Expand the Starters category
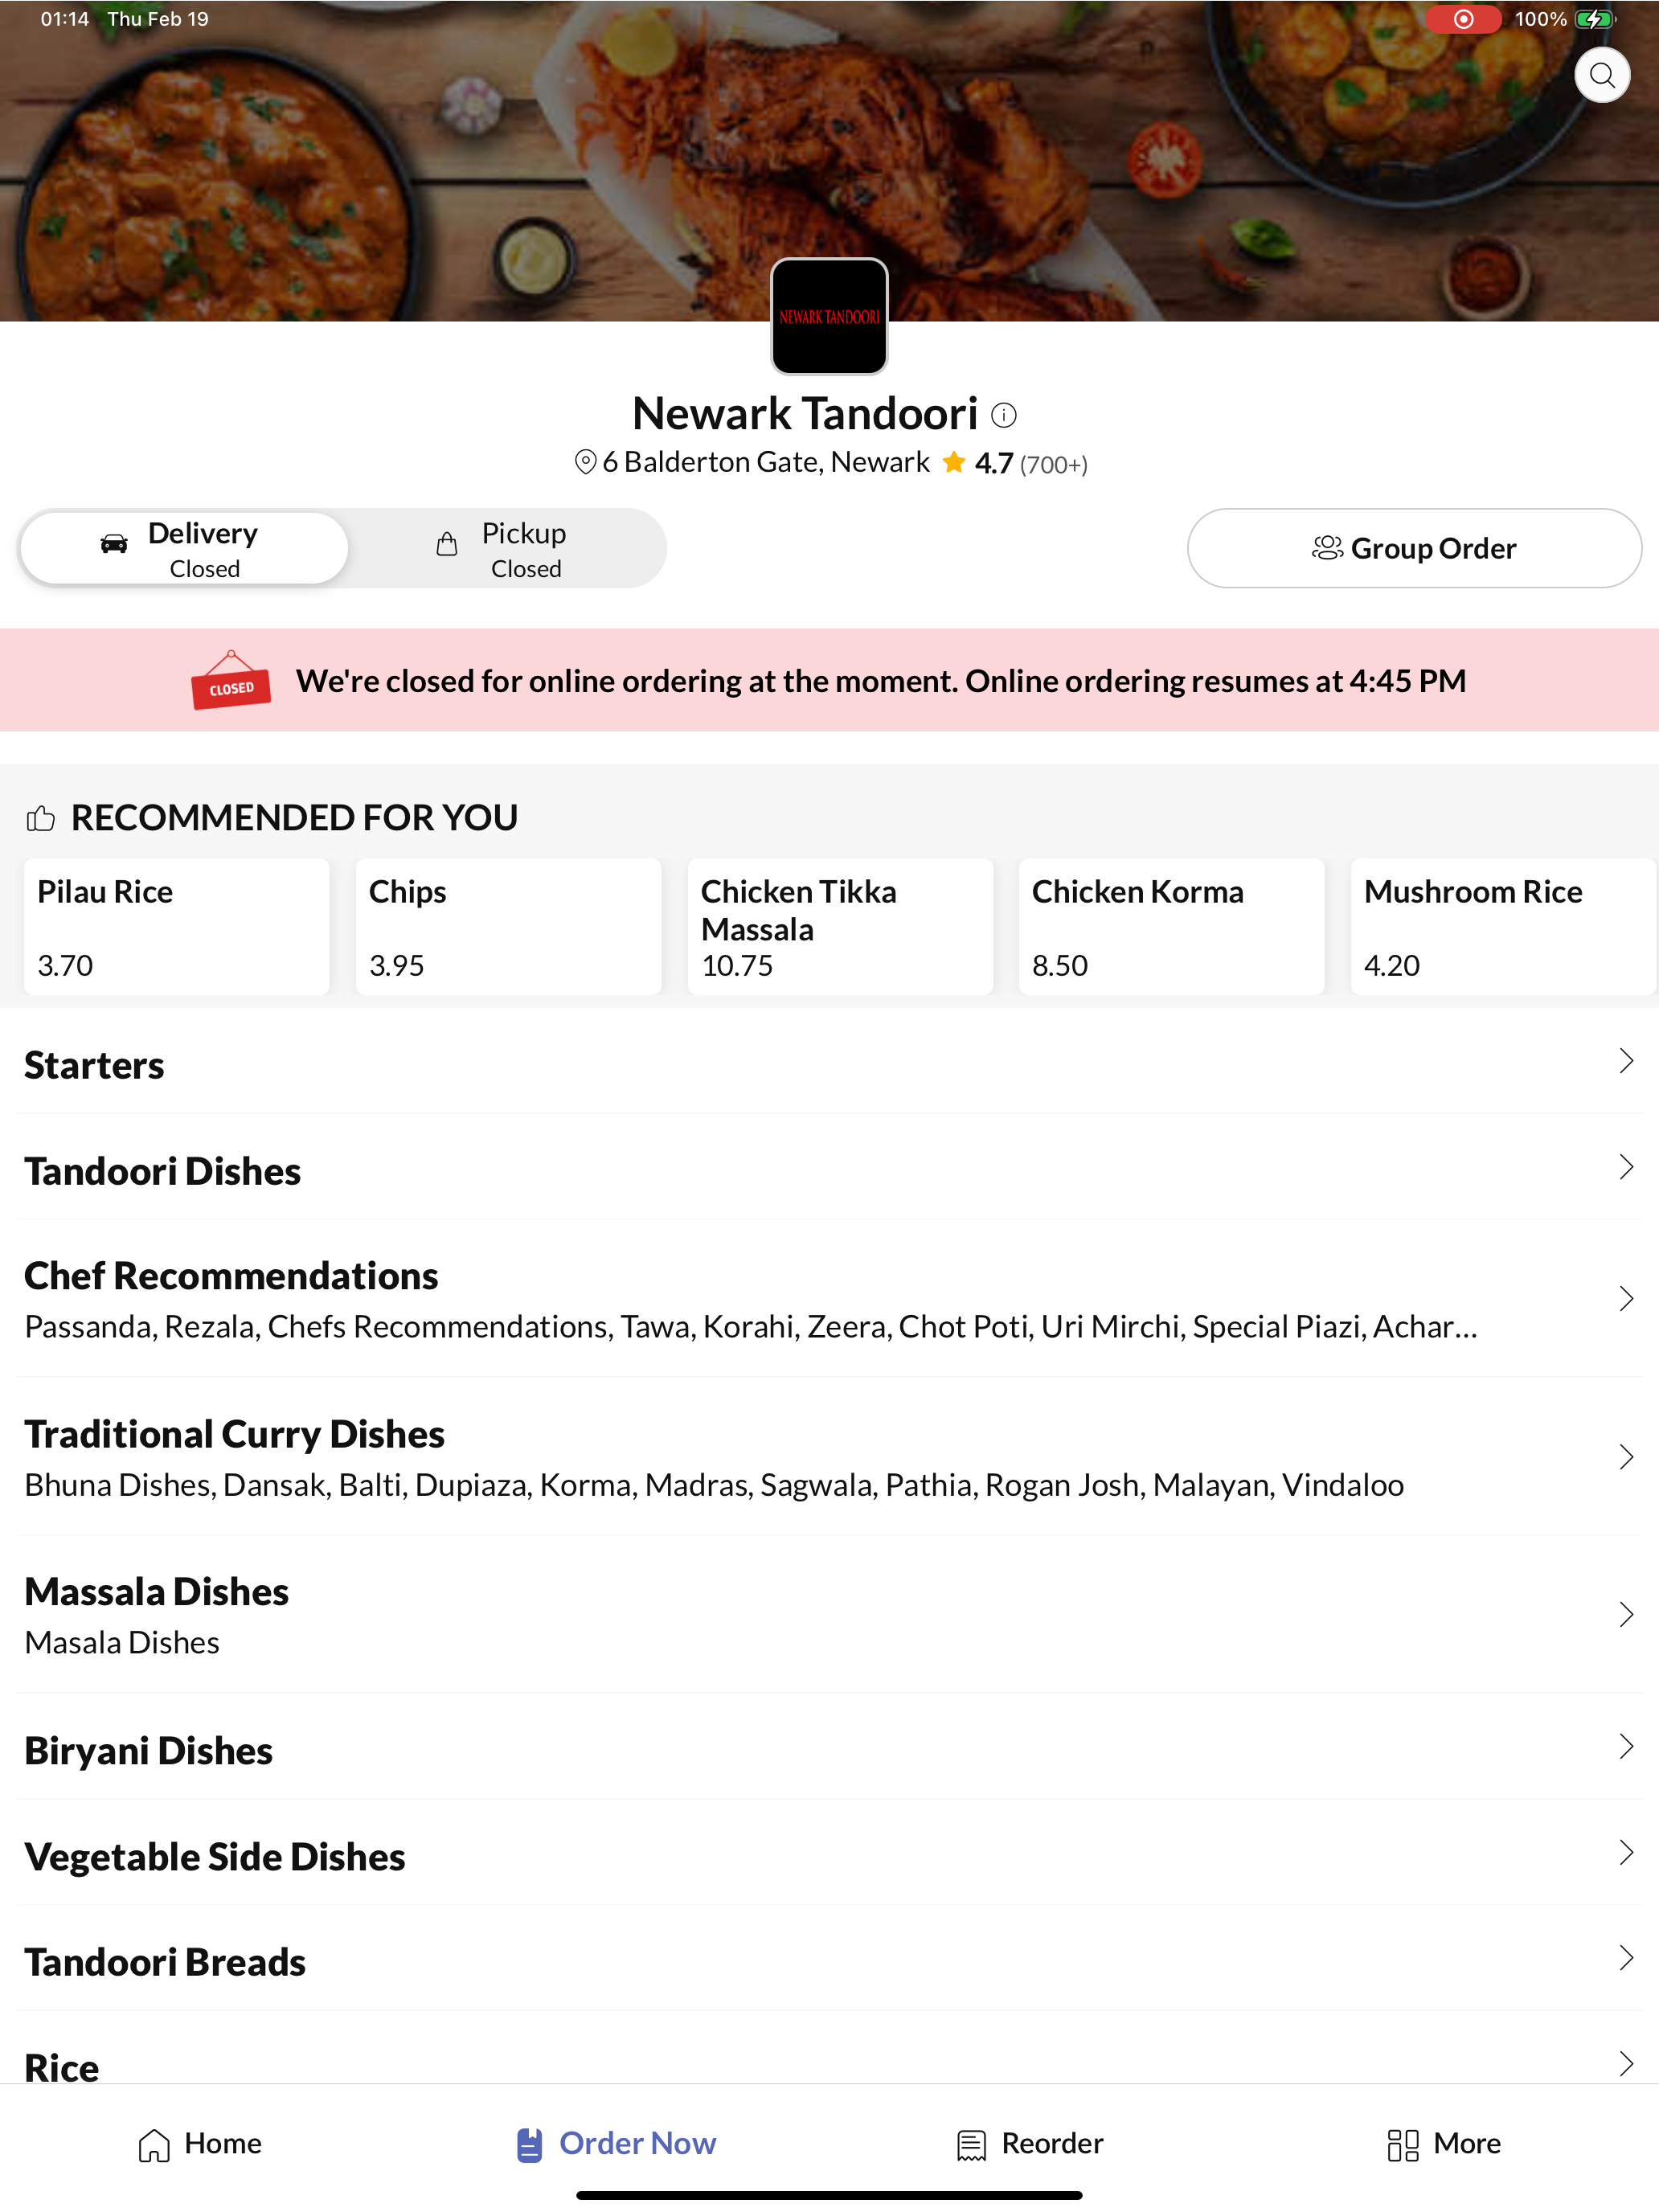 (x=829, y=1063)
